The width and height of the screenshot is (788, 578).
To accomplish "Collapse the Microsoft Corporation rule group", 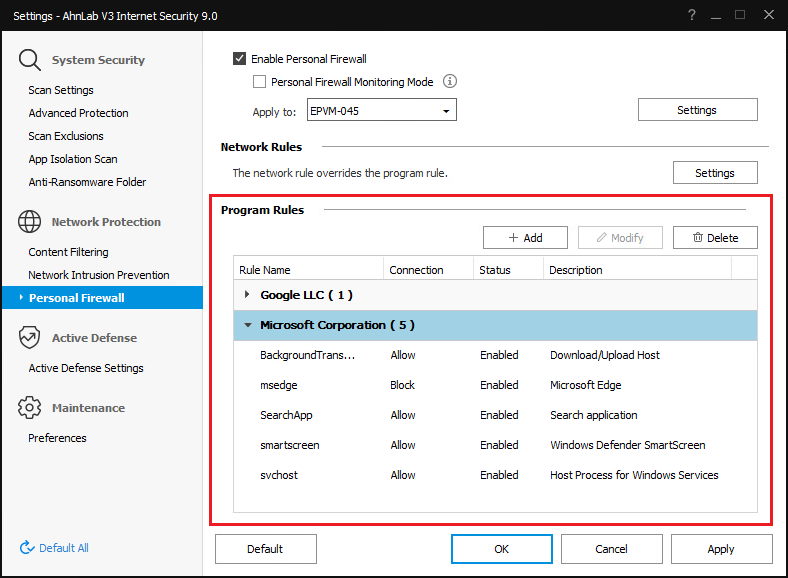I will pyautogui.click(x=248, y=325).
